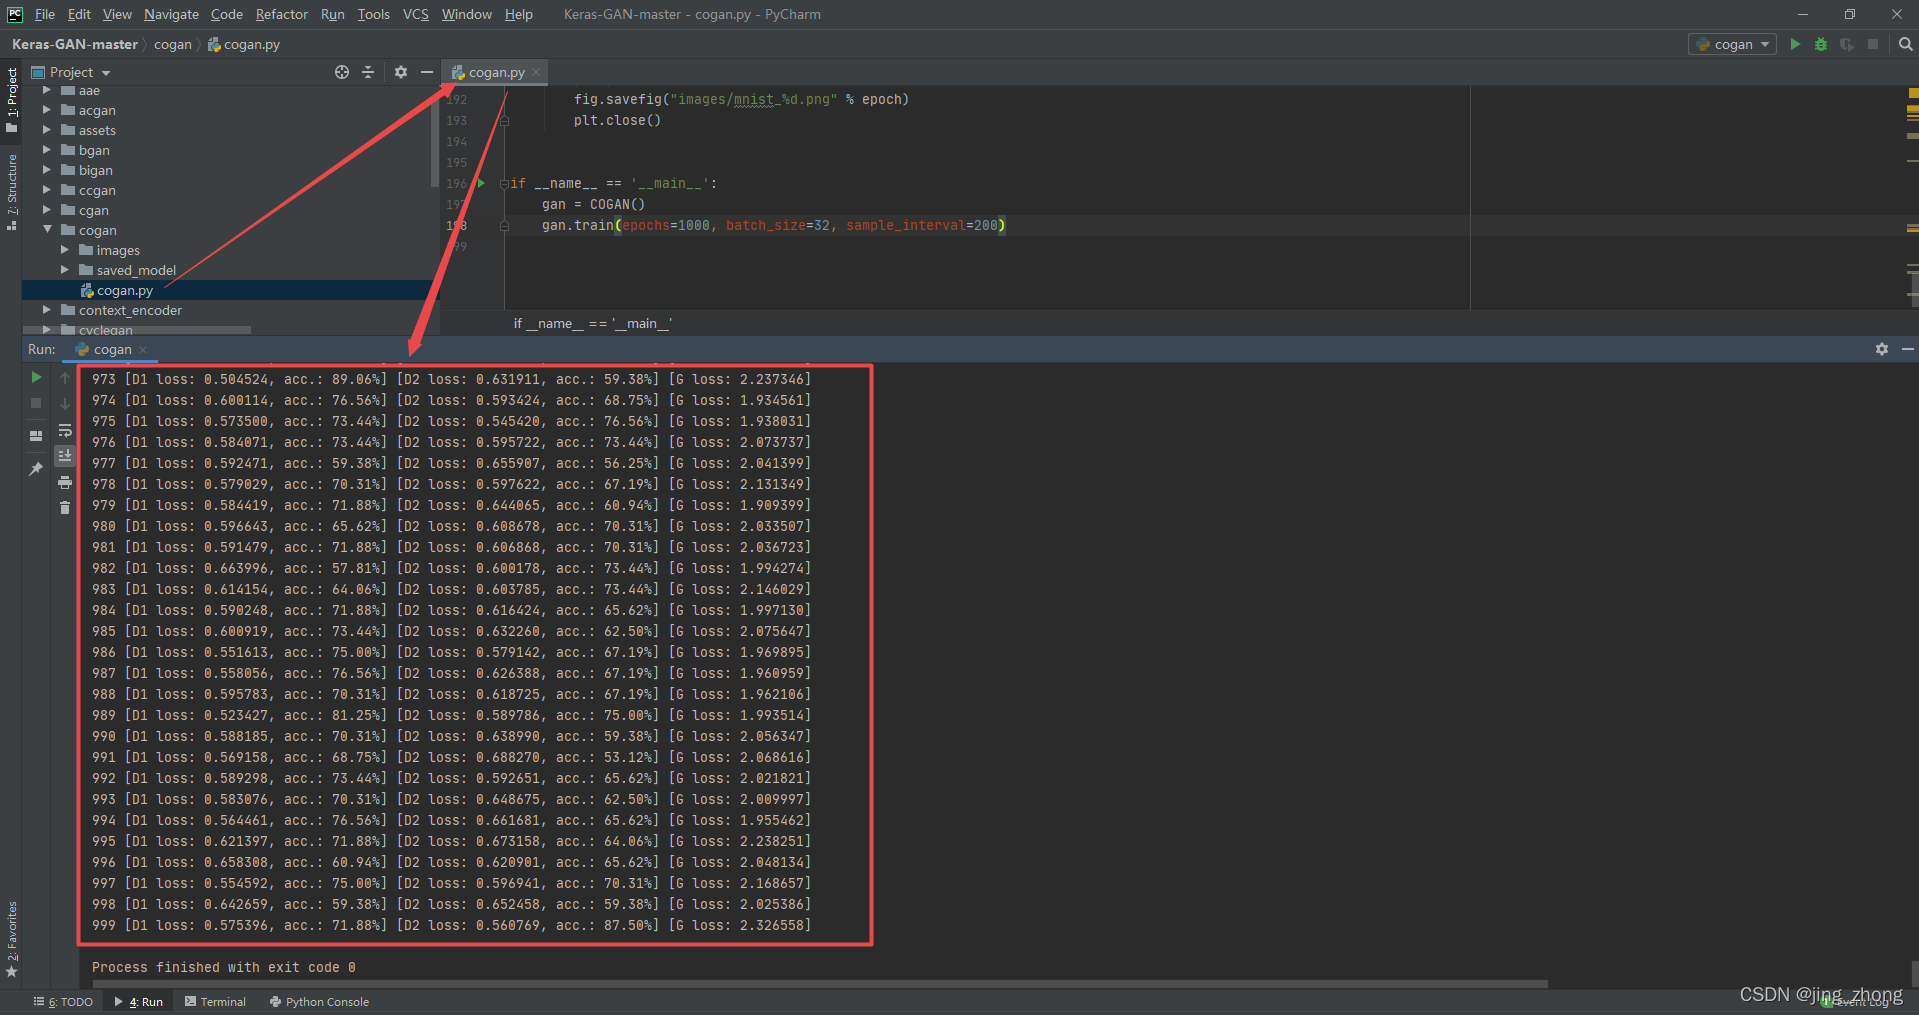Rerun cogan using Run panel green arrow
This screenshot has width=1919, height=1015.
(36, 377)
